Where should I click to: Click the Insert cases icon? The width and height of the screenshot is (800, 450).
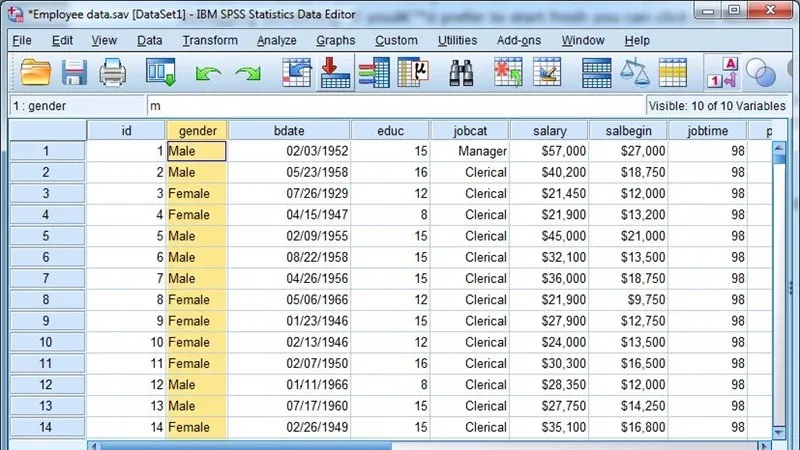(x=508, y=72)
